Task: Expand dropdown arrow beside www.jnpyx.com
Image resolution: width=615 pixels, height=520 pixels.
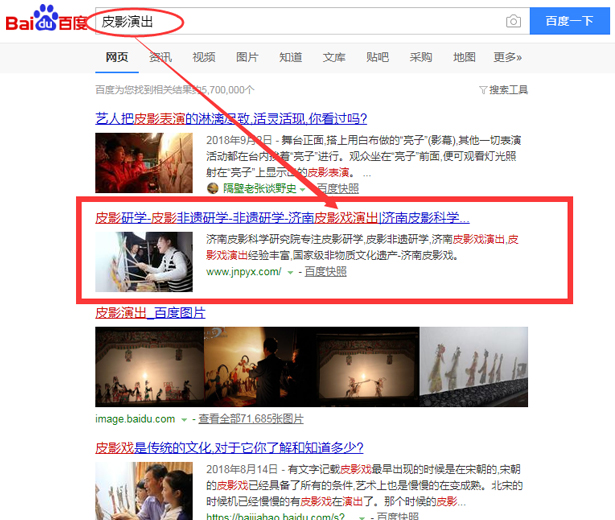Action: tap(290, 272)
